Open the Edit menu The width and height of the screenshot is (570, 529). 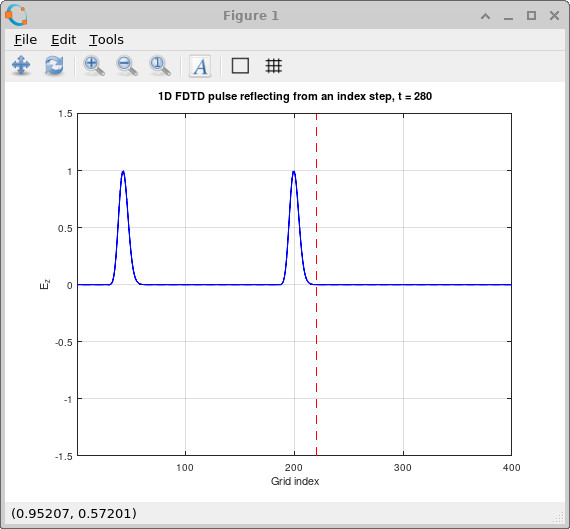pyautogui.click(x=63, y=40)
